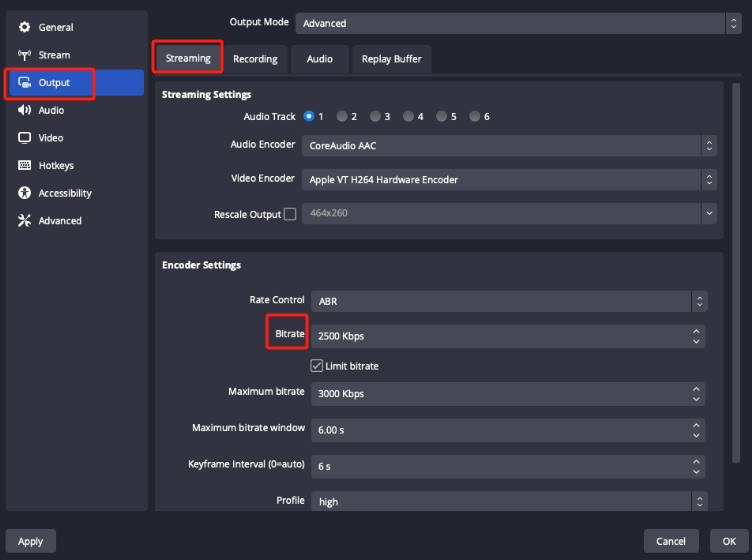Click the Accessibility person icon

[x=24, y=193]
